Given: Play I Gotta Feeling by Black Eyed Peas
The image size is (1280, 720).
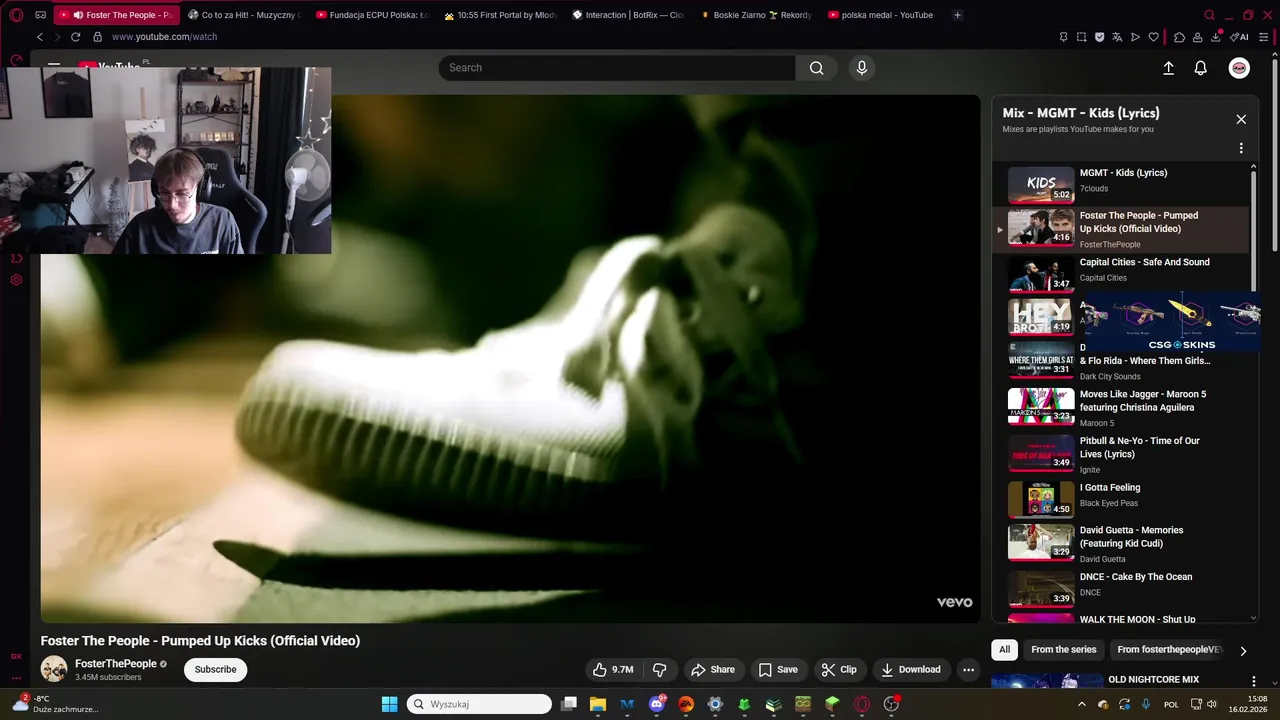Looking at the screenshot, I should (1120, 498).
